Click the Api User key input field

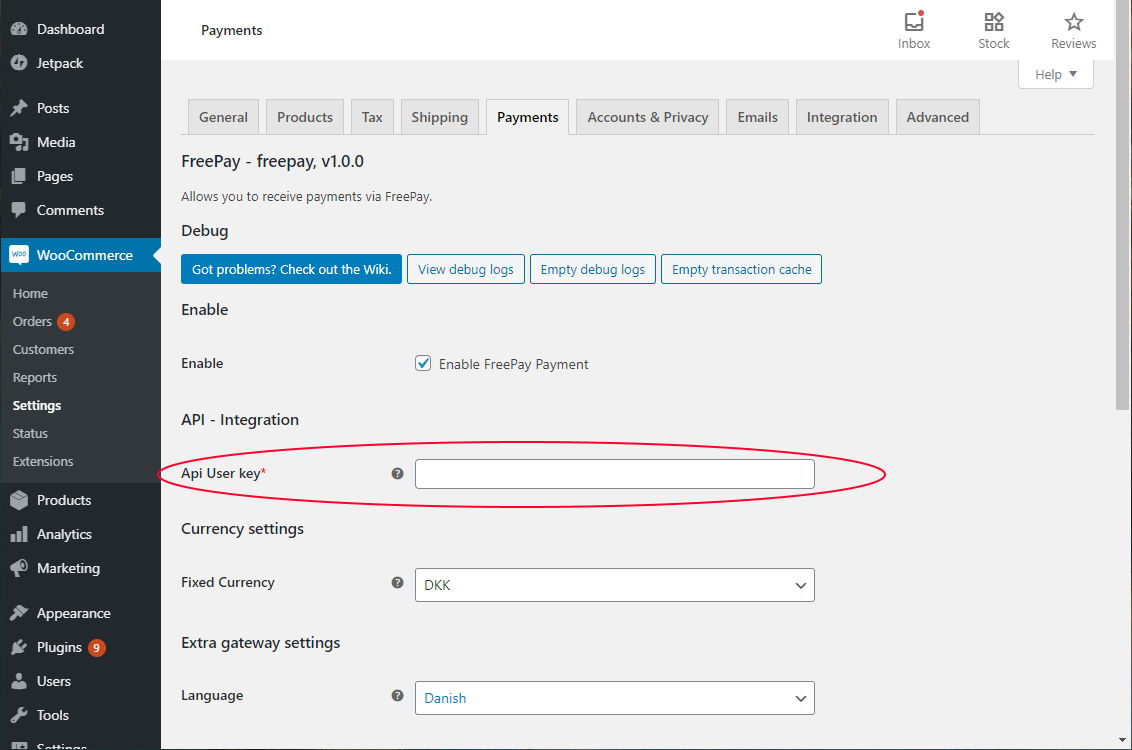pos(614,474)
